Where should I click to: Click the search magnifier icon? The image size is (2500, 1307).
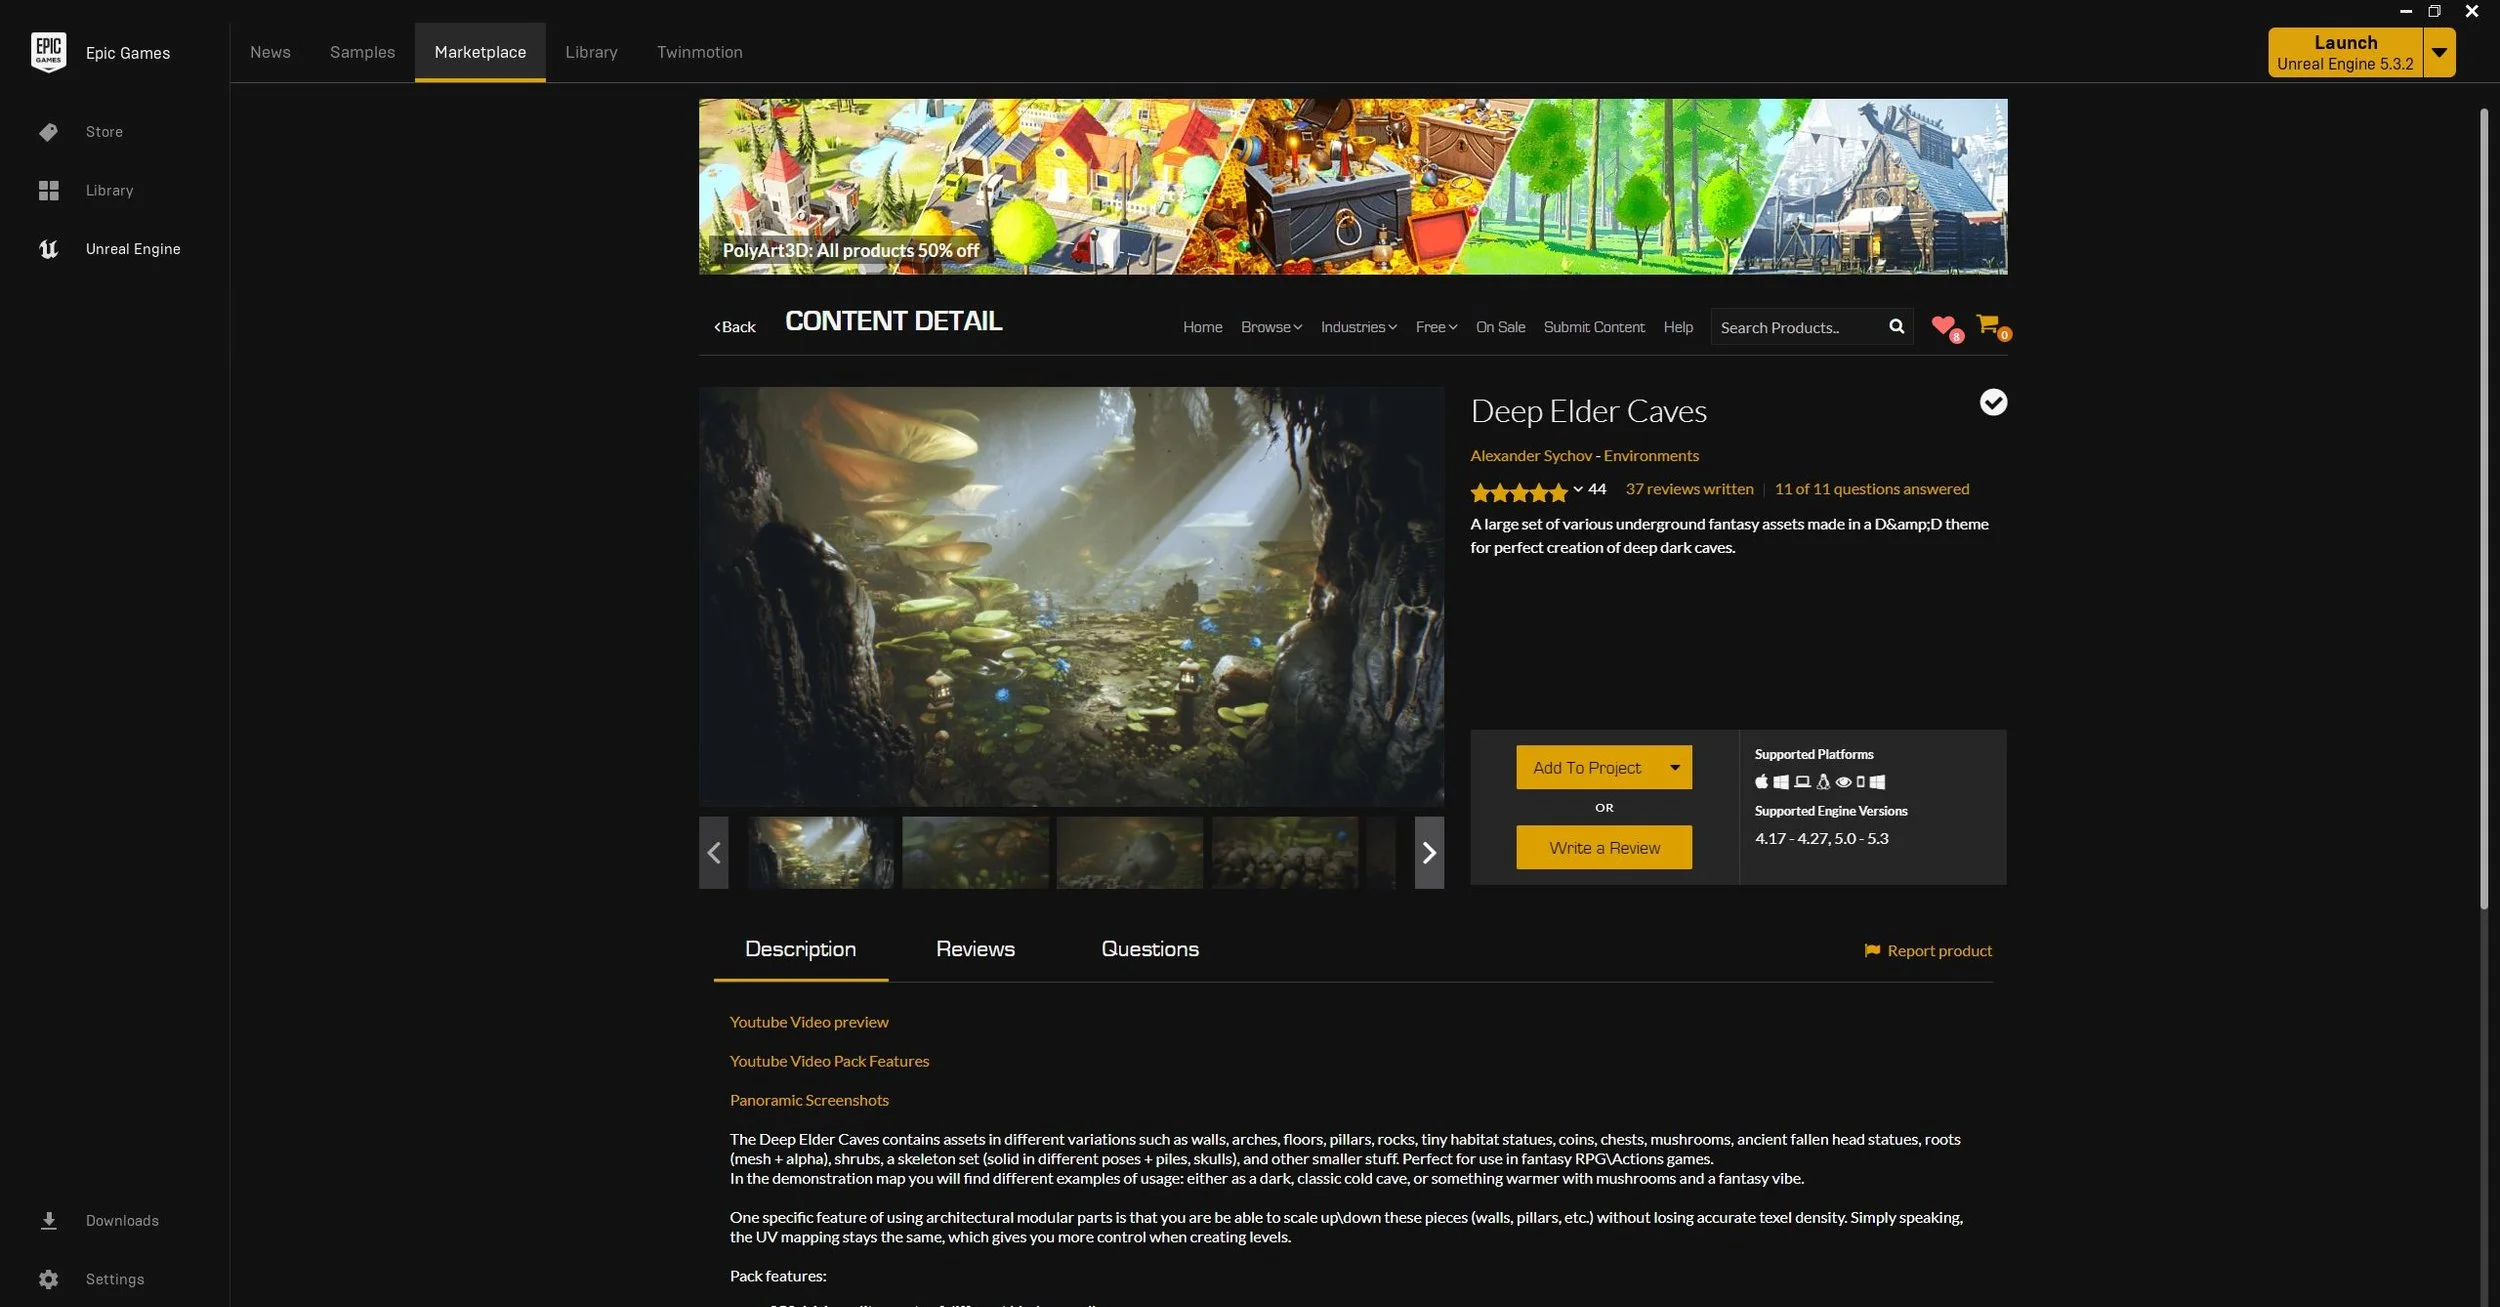pyautogui.click(x=1896, y=327)
